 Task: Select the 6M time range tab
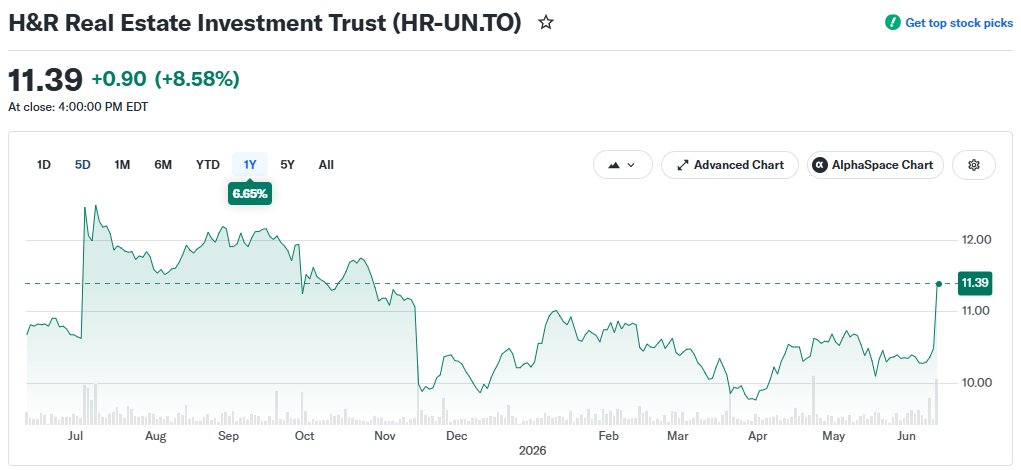tap(163, 165)
